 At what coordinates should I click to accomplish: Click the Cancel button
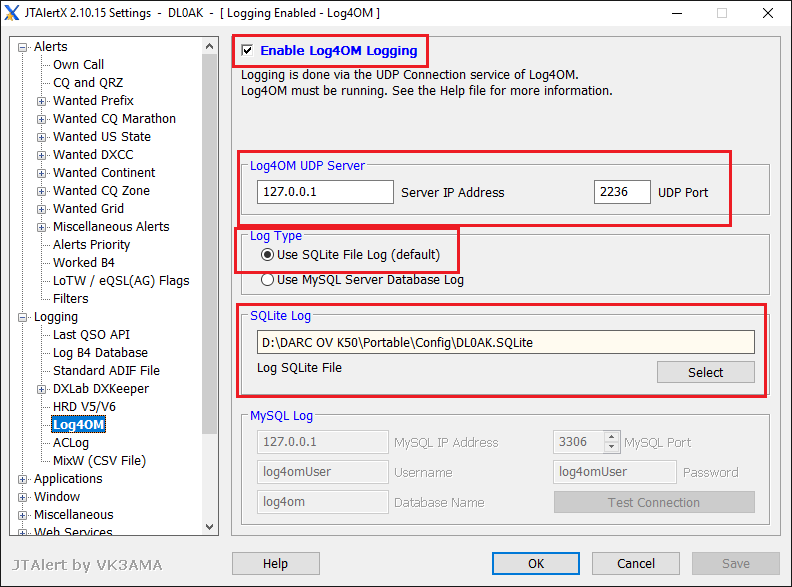[636, 563]
